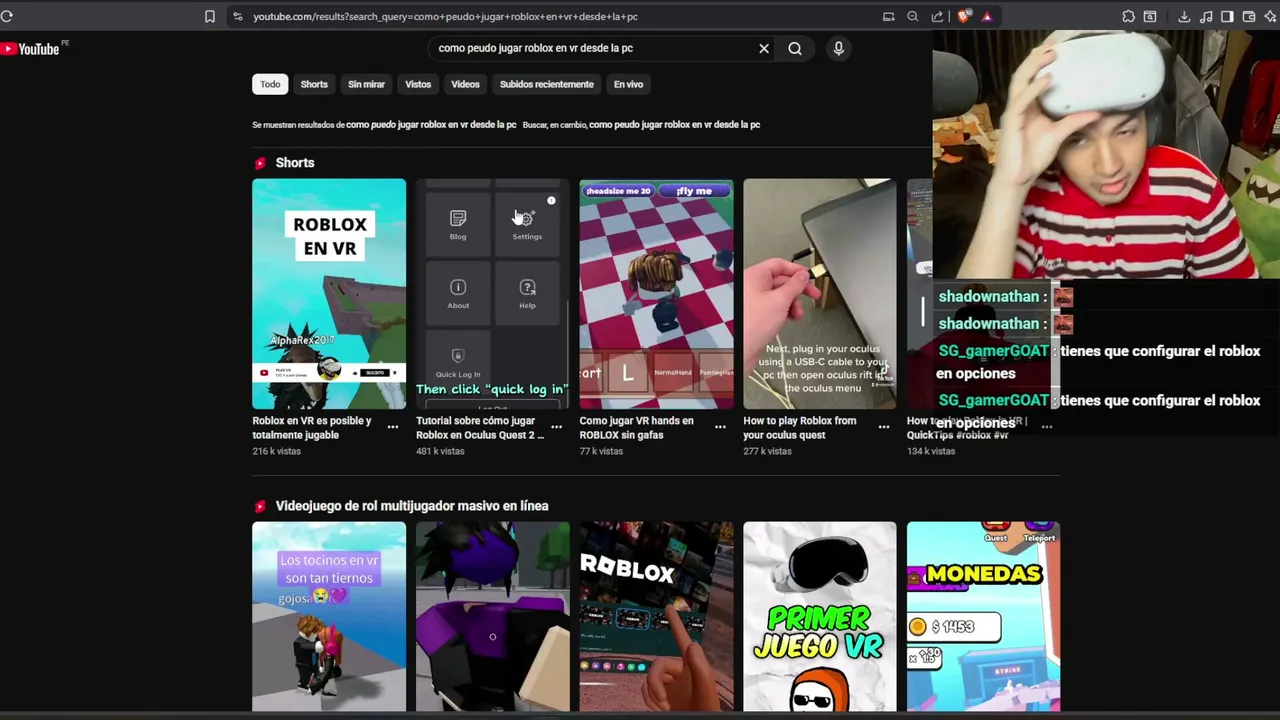The image size is (1280, 720).
Task: Open more options for 'Como jugar VR hands' Short
Action: click(720, 427)
